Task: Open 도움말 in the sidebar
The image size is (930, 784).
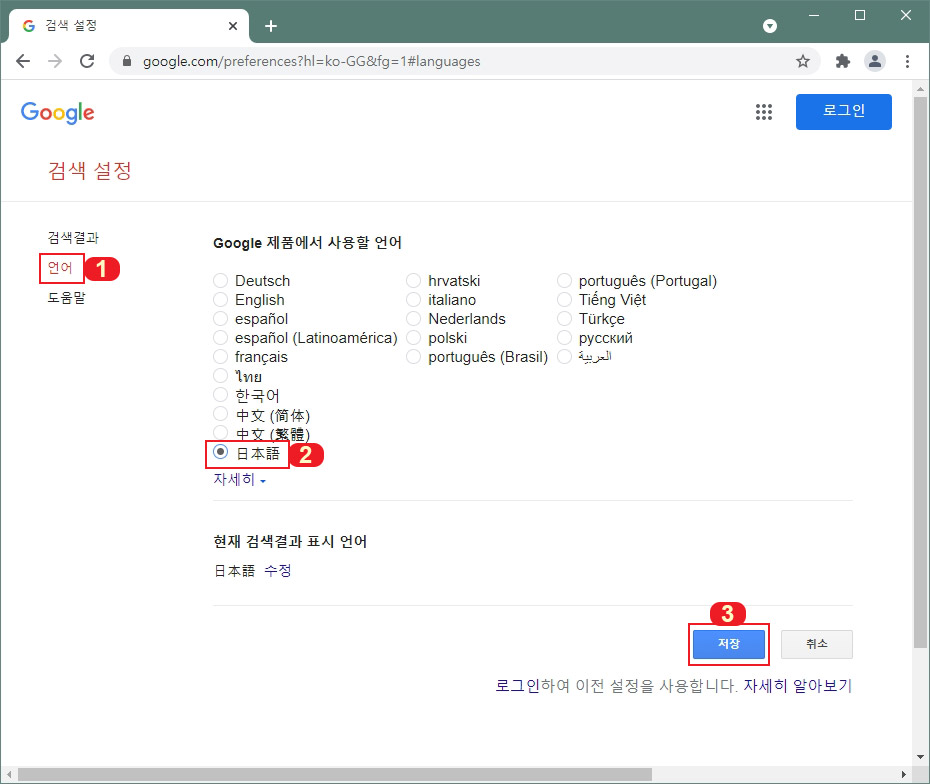Action: [66, 297]
